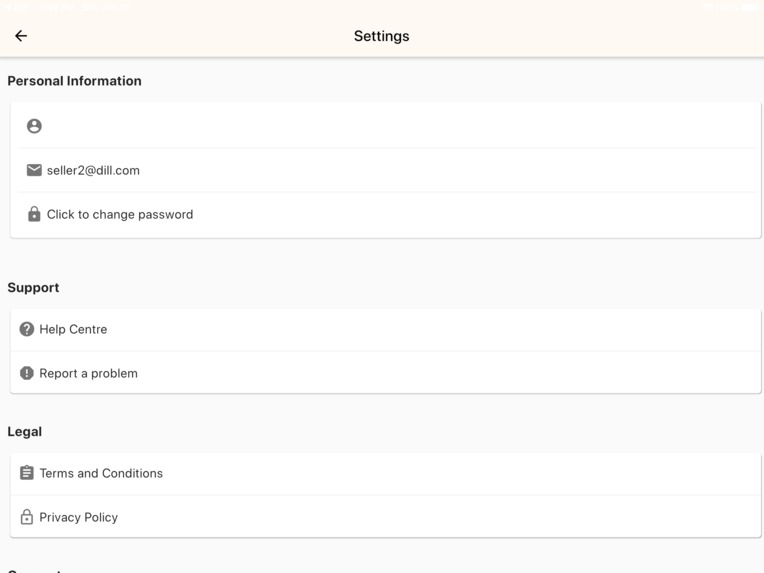Go back using the arrow icon
Viewport: 764px width, 573px height.
tap(21, 36)
